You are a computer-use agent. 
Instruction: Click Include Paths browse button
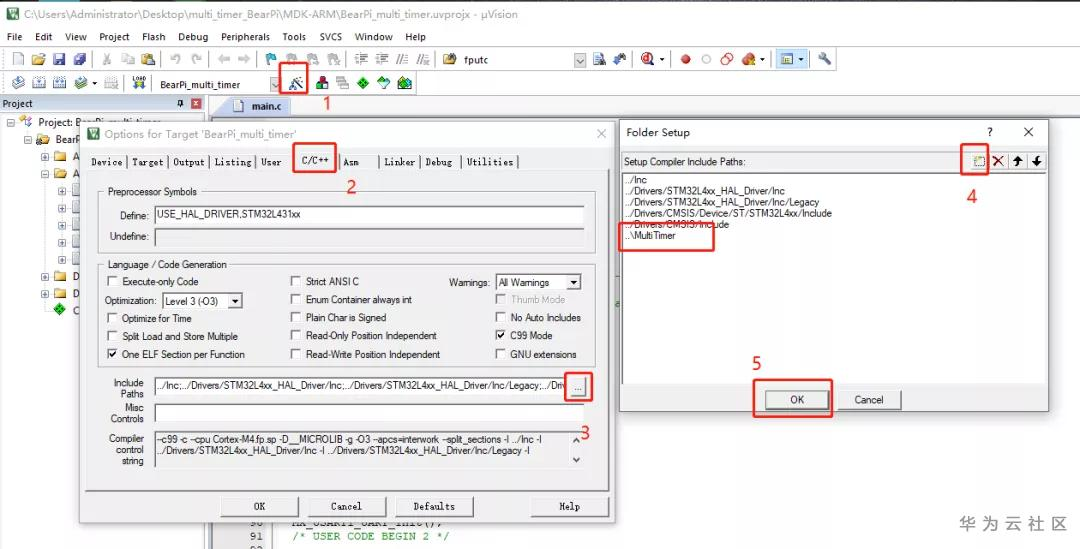578,388
